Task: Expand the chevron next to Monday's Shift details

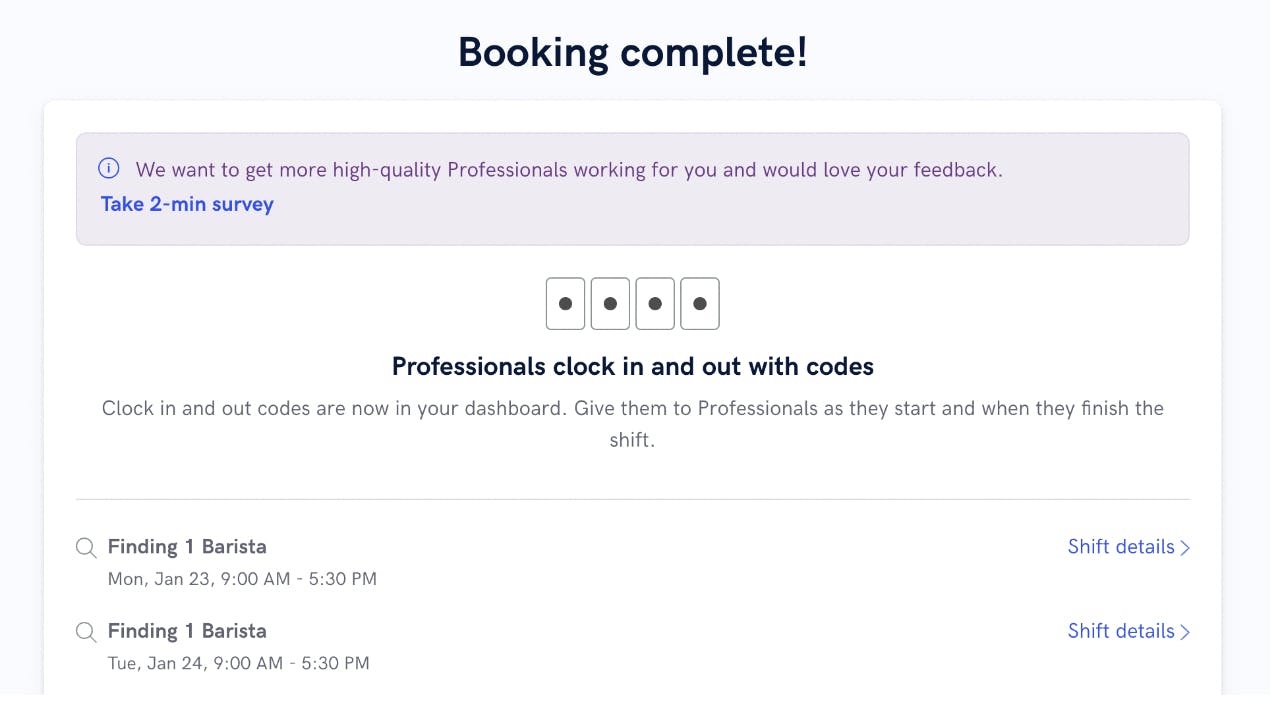Action: pos(1185,548)
